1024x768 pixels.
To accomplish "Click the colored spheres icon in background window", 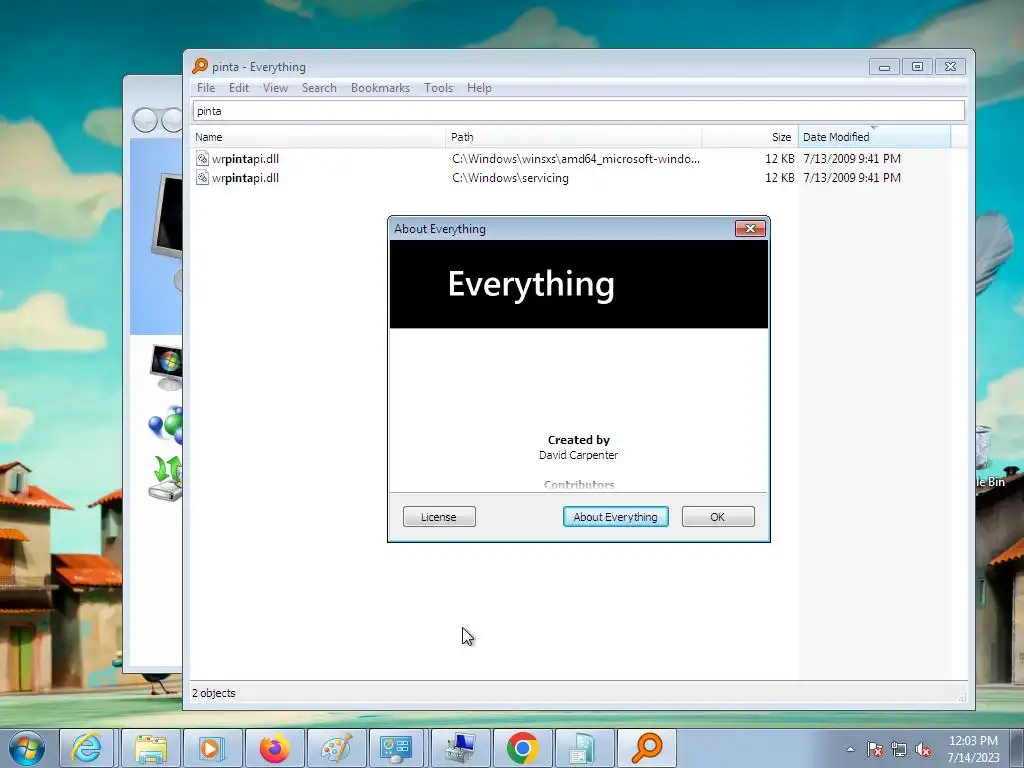I will click(167, 424).
